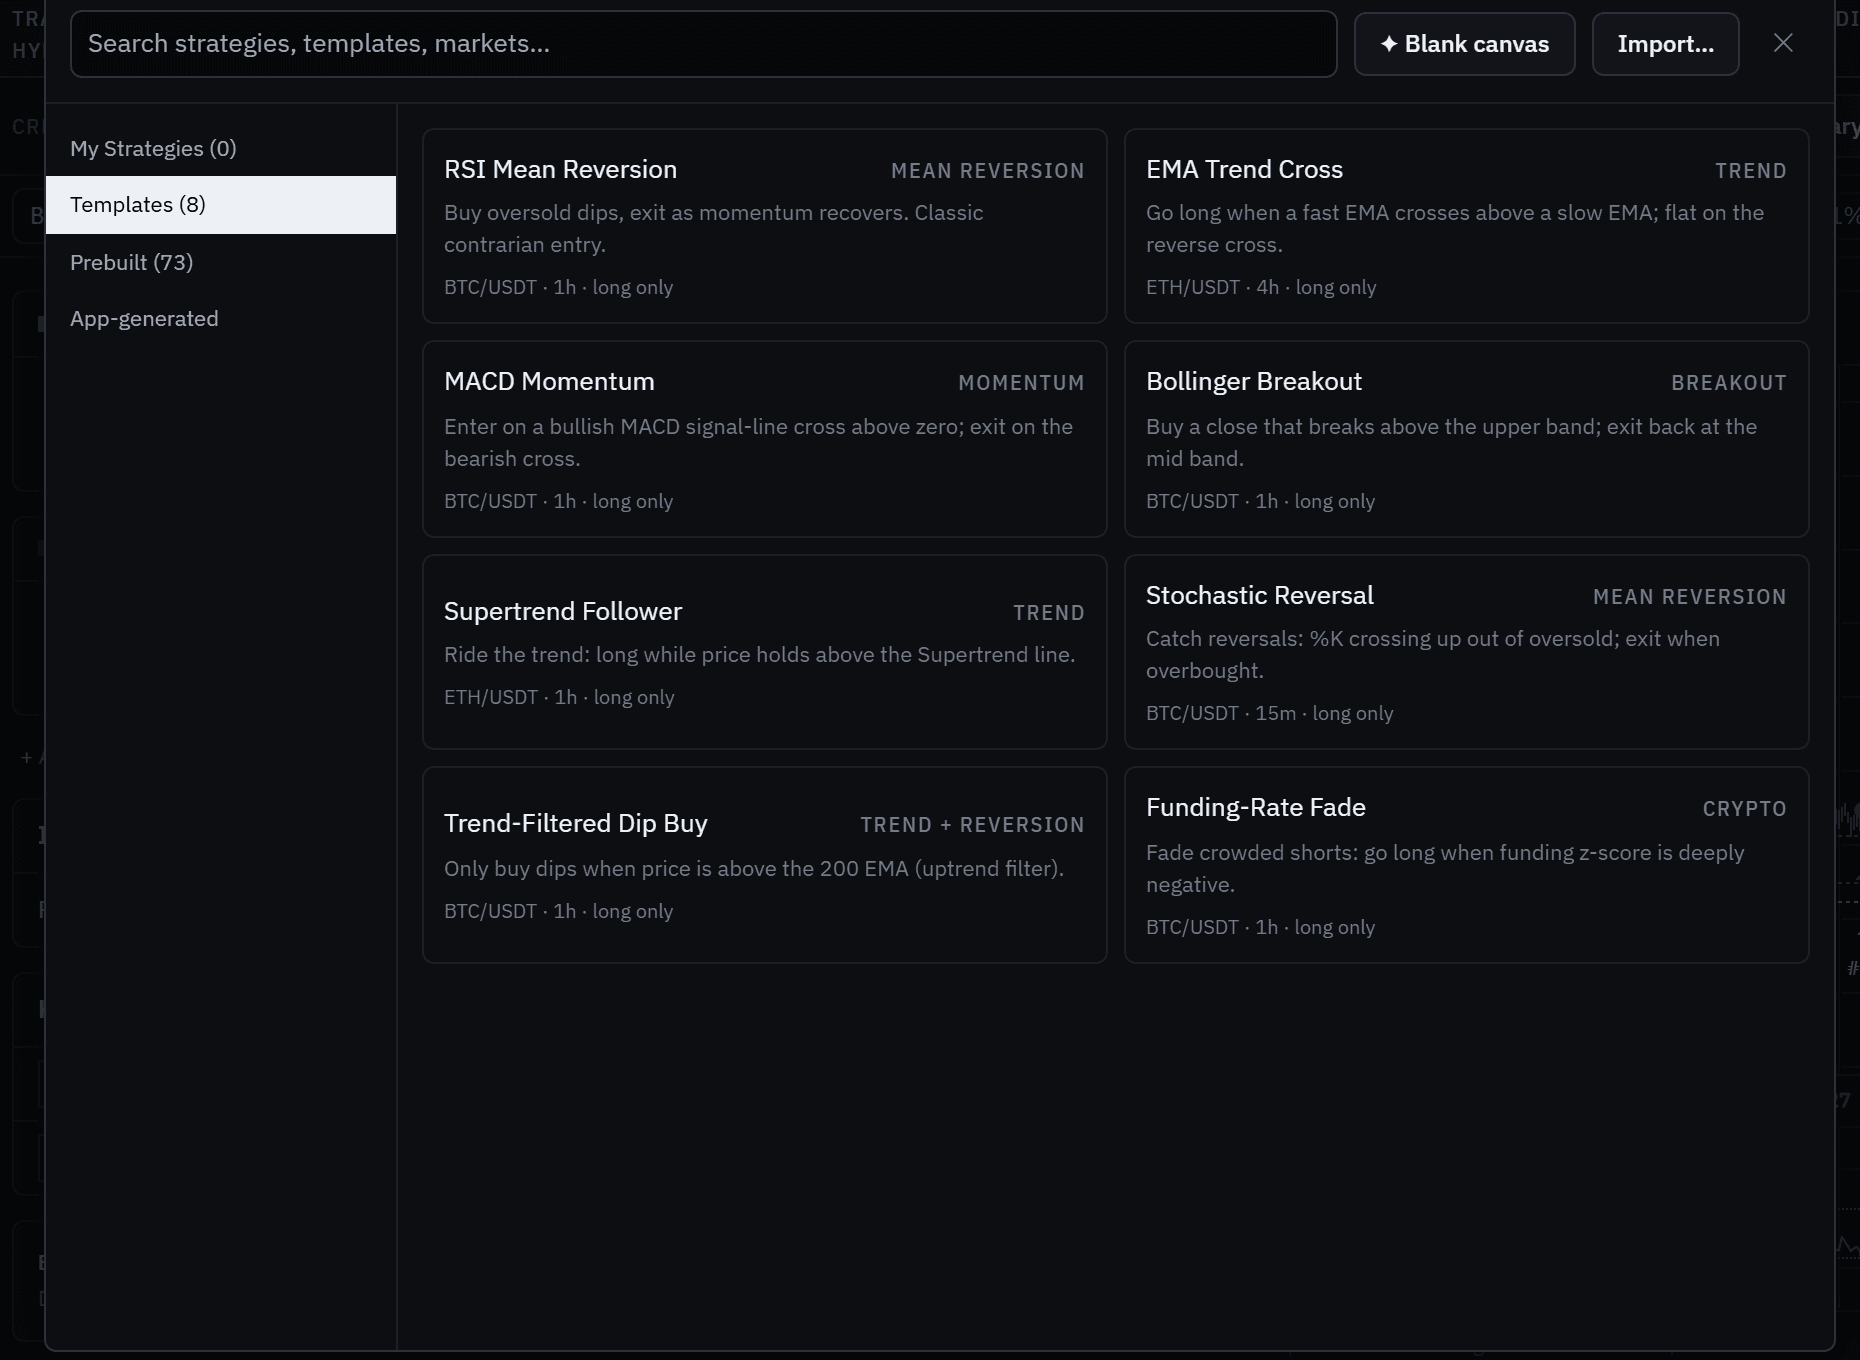
Task: Open the Supertrend Follower template
Action: (x=765, y=652)
